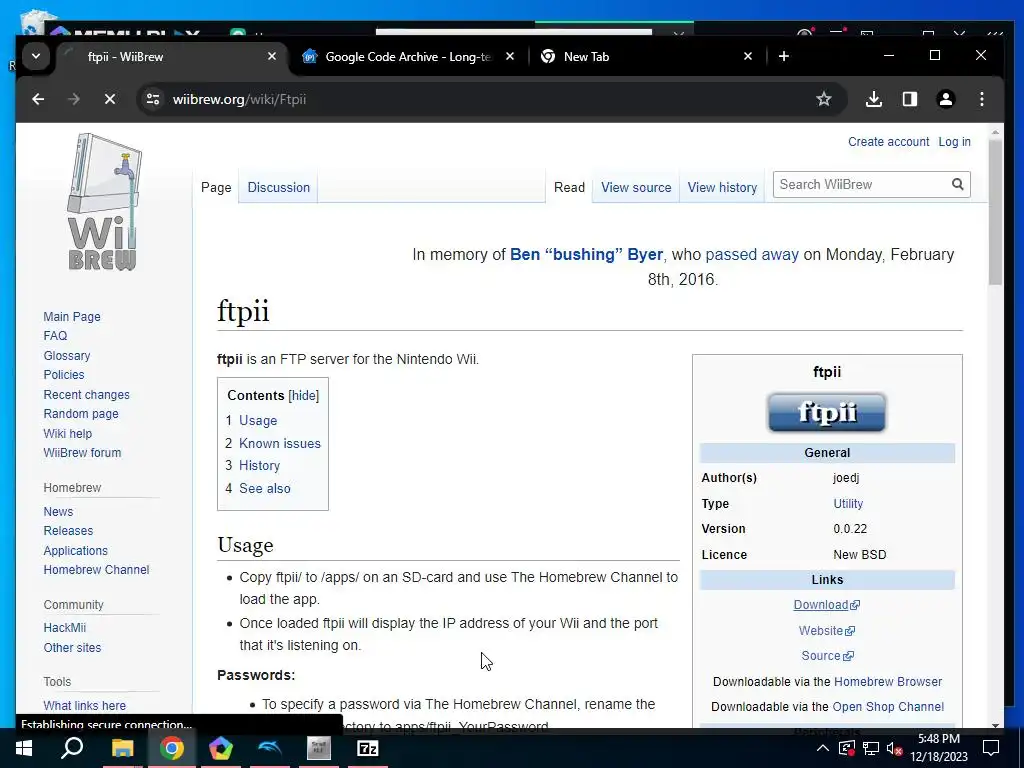
Task: Open WiiBrew forum sidebar link
Action: (82, 453)
